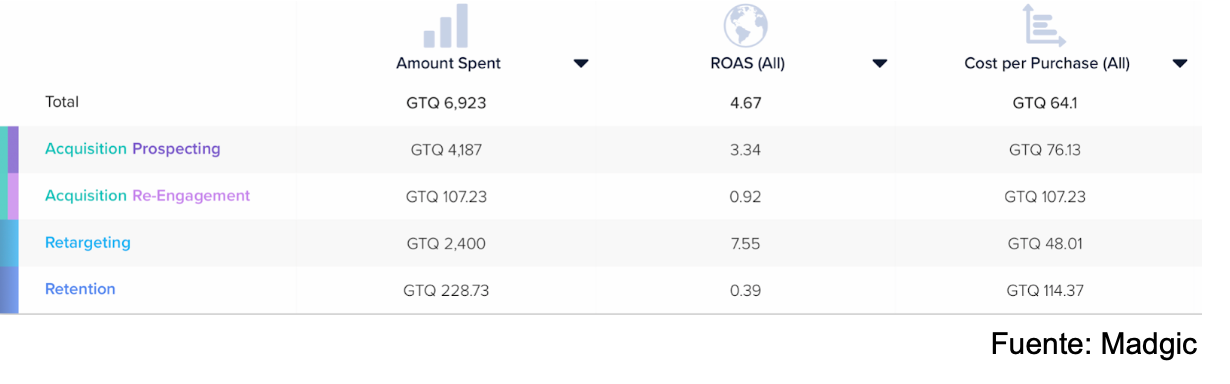The height and width of the screenshot is (384, 1230).
Task: Click the Amount Spent column header text
Action: coord(448,63)
